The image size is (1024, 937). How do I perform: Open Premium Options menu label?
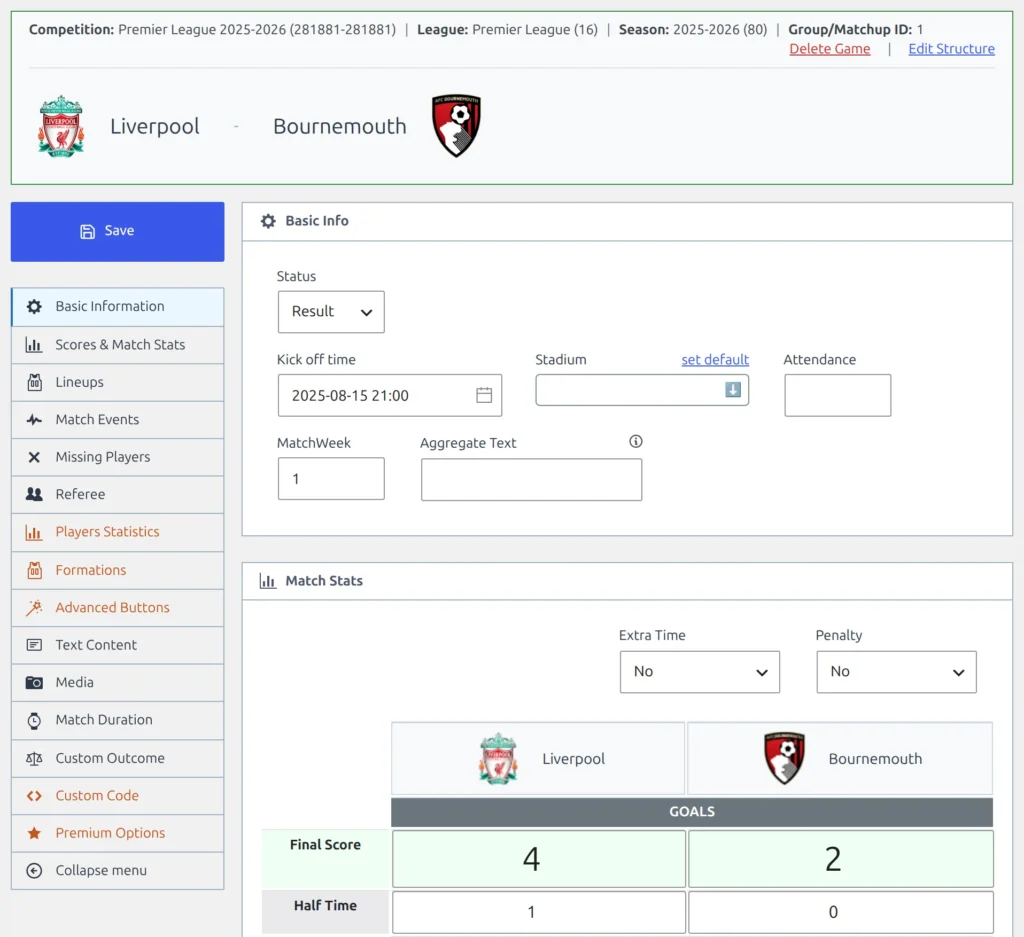click(110, 833)
